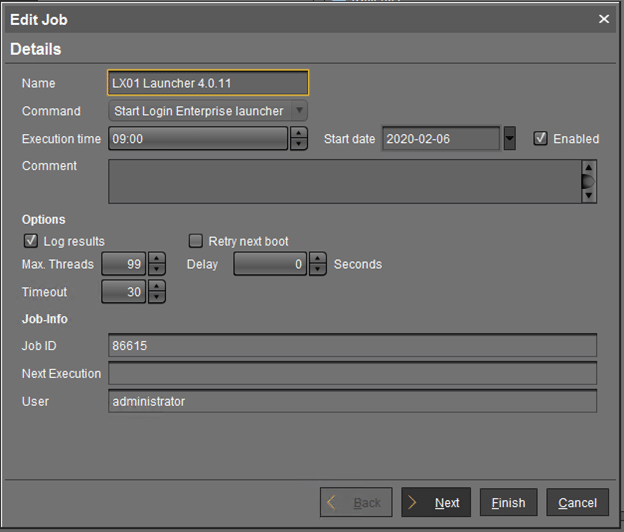
Task: Click Comment scrollbar up arrow
Action: 589,167
